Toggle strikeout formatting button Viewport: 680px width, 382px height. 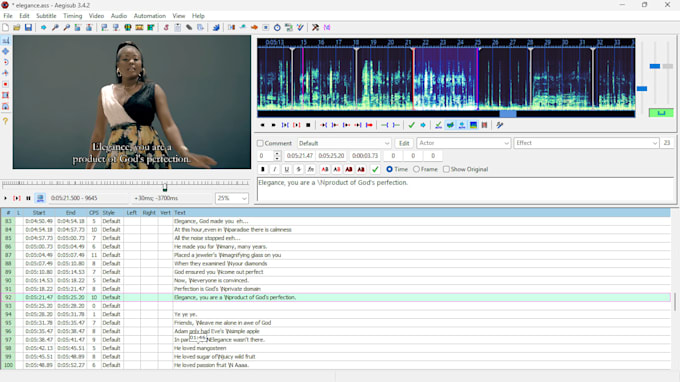[298, 169]
